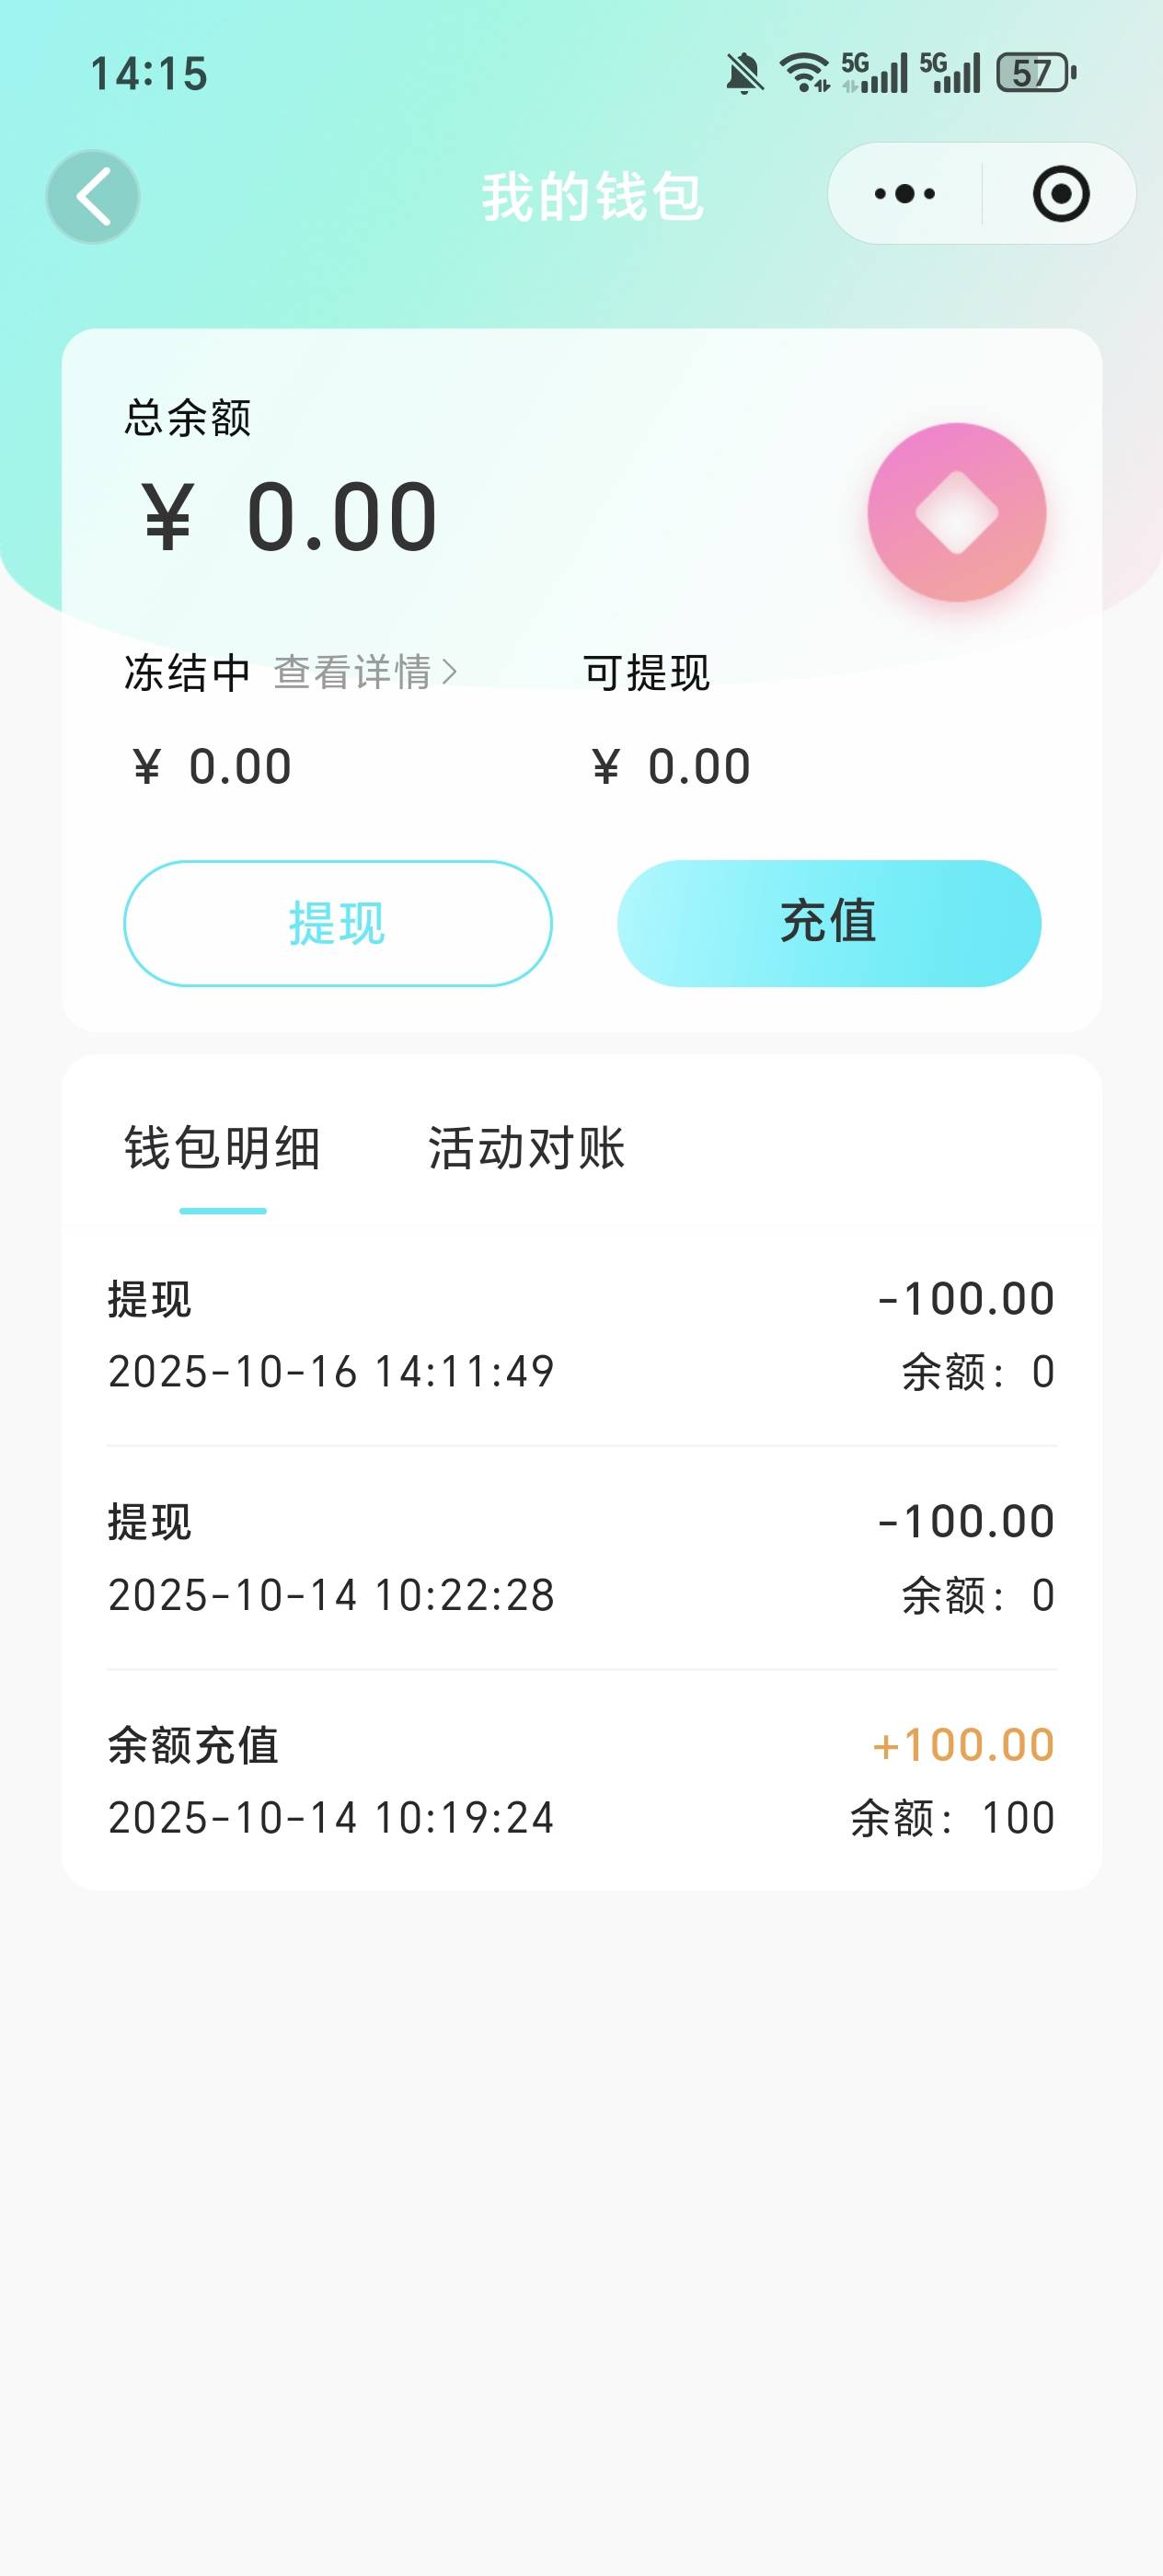Tap the Wi-Fi status icon

coord(804,73)
